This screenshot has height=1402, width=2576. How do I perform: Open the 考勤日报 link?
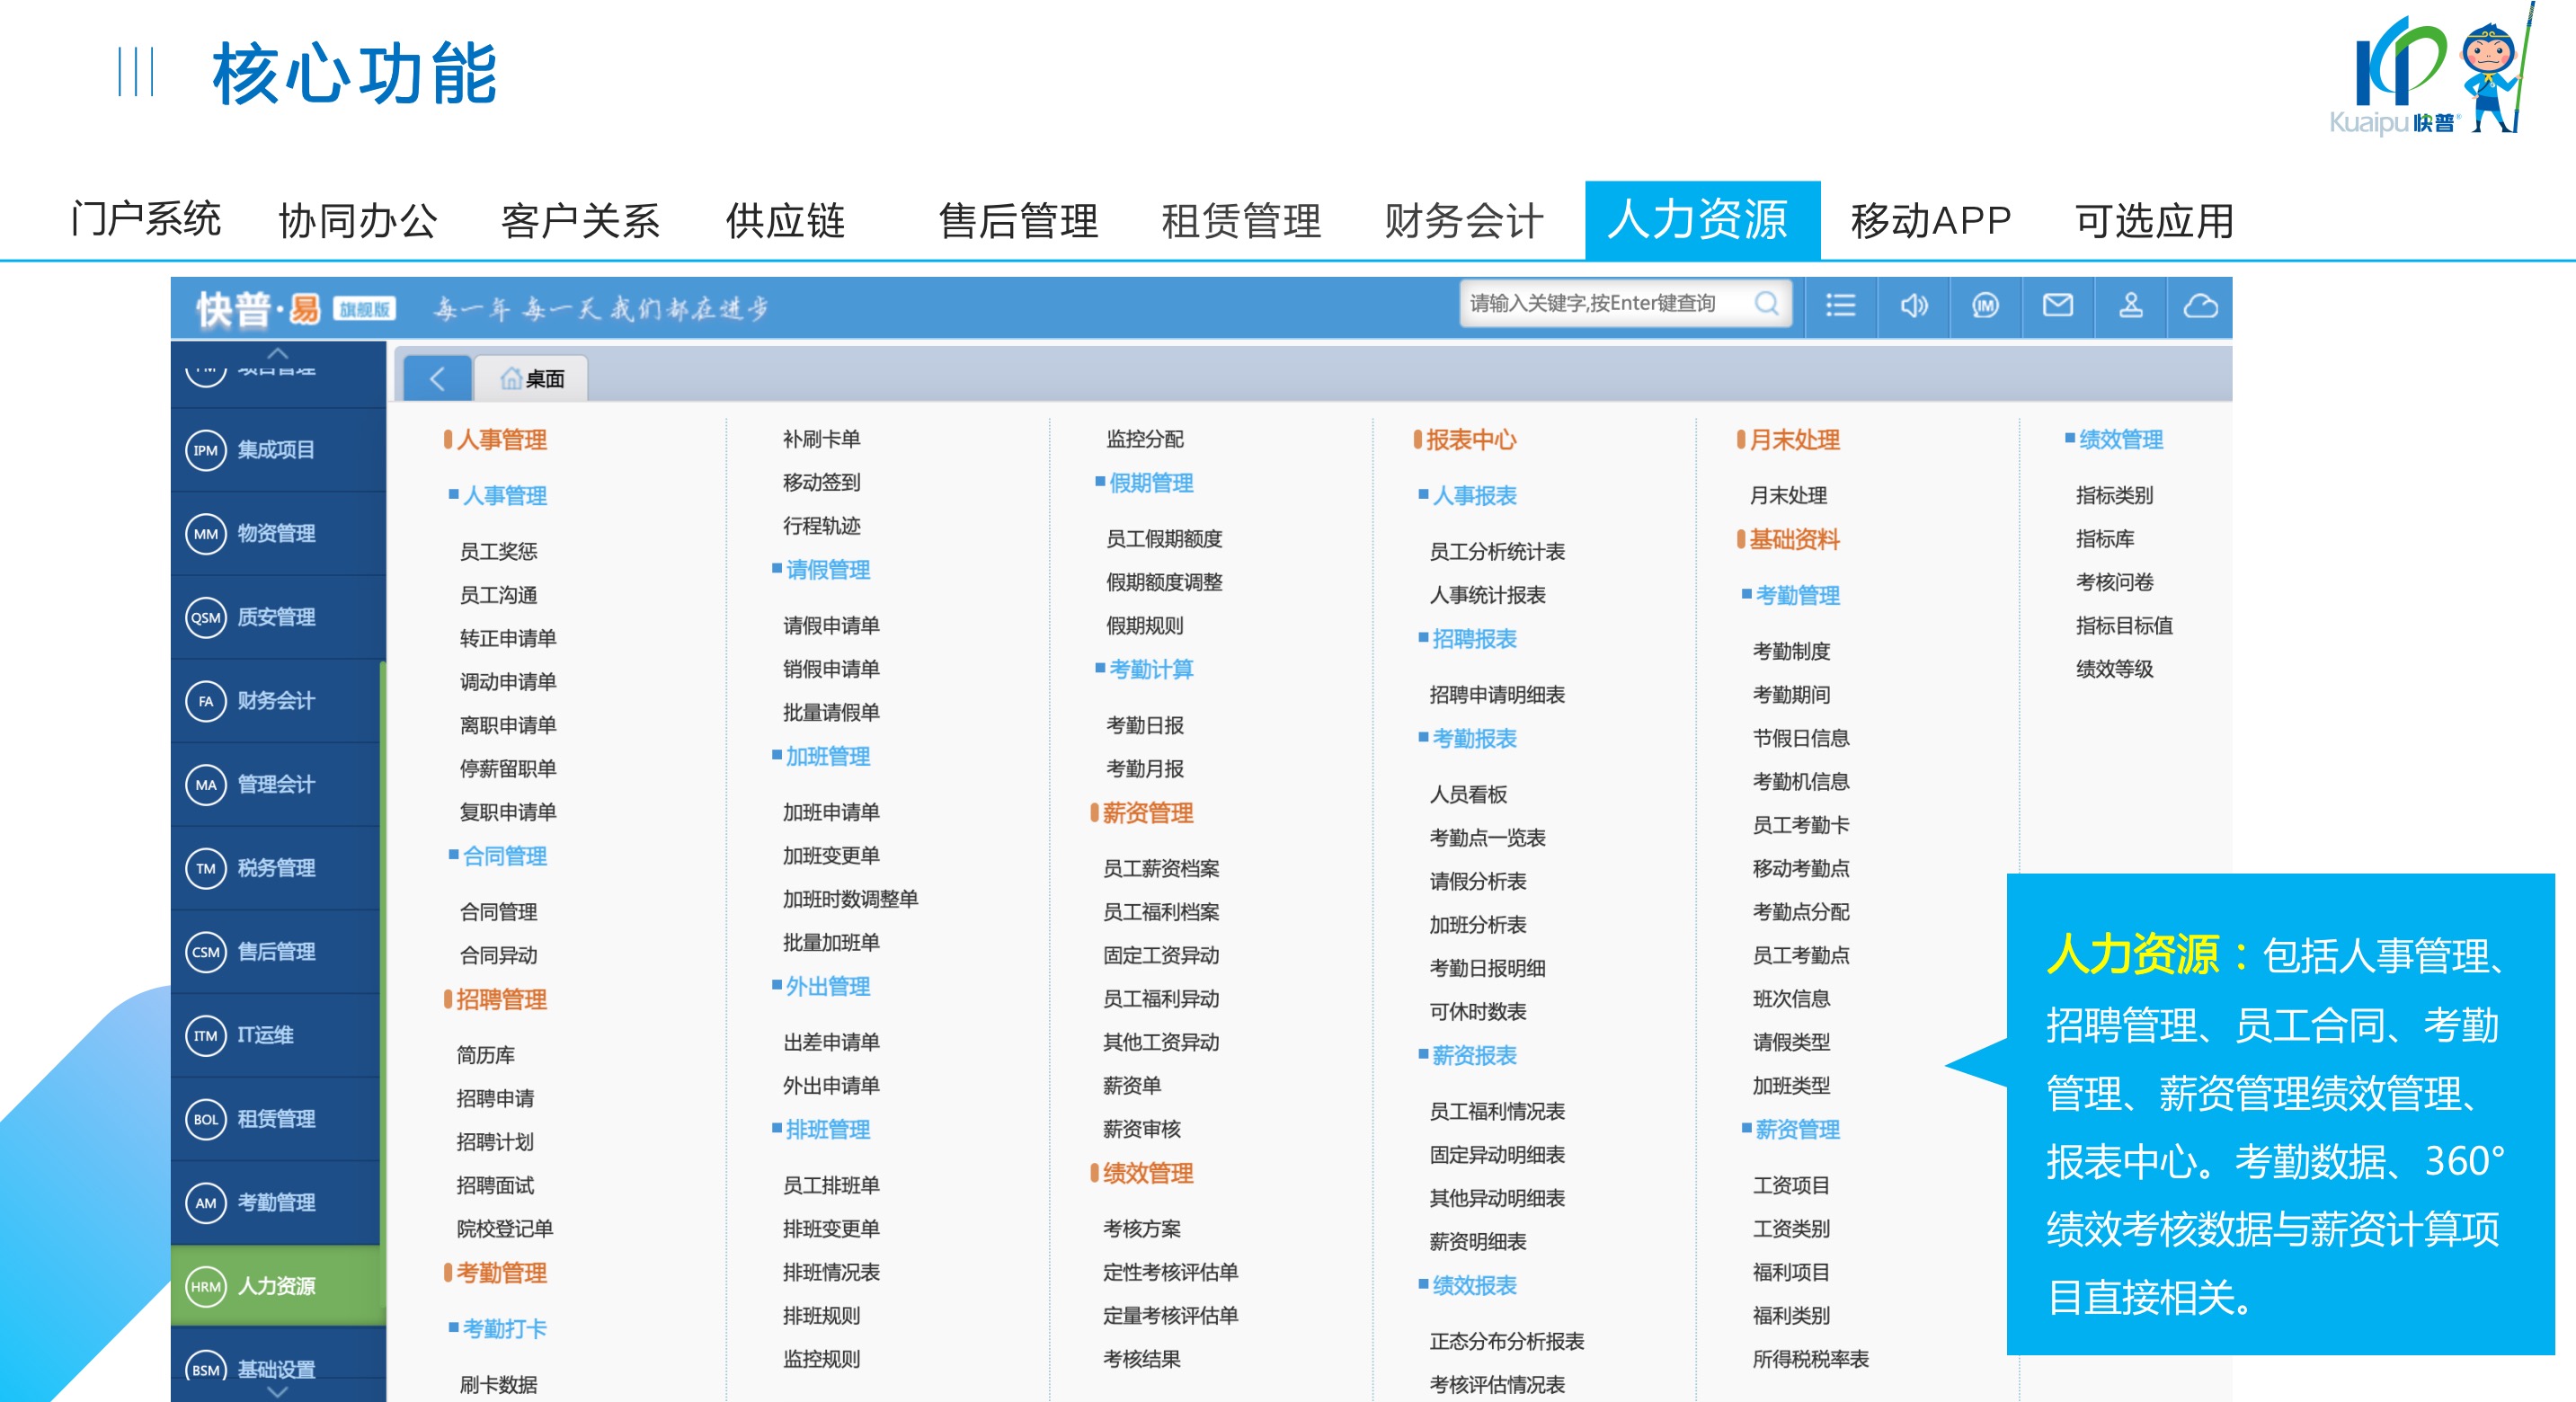coord(1144,725)
